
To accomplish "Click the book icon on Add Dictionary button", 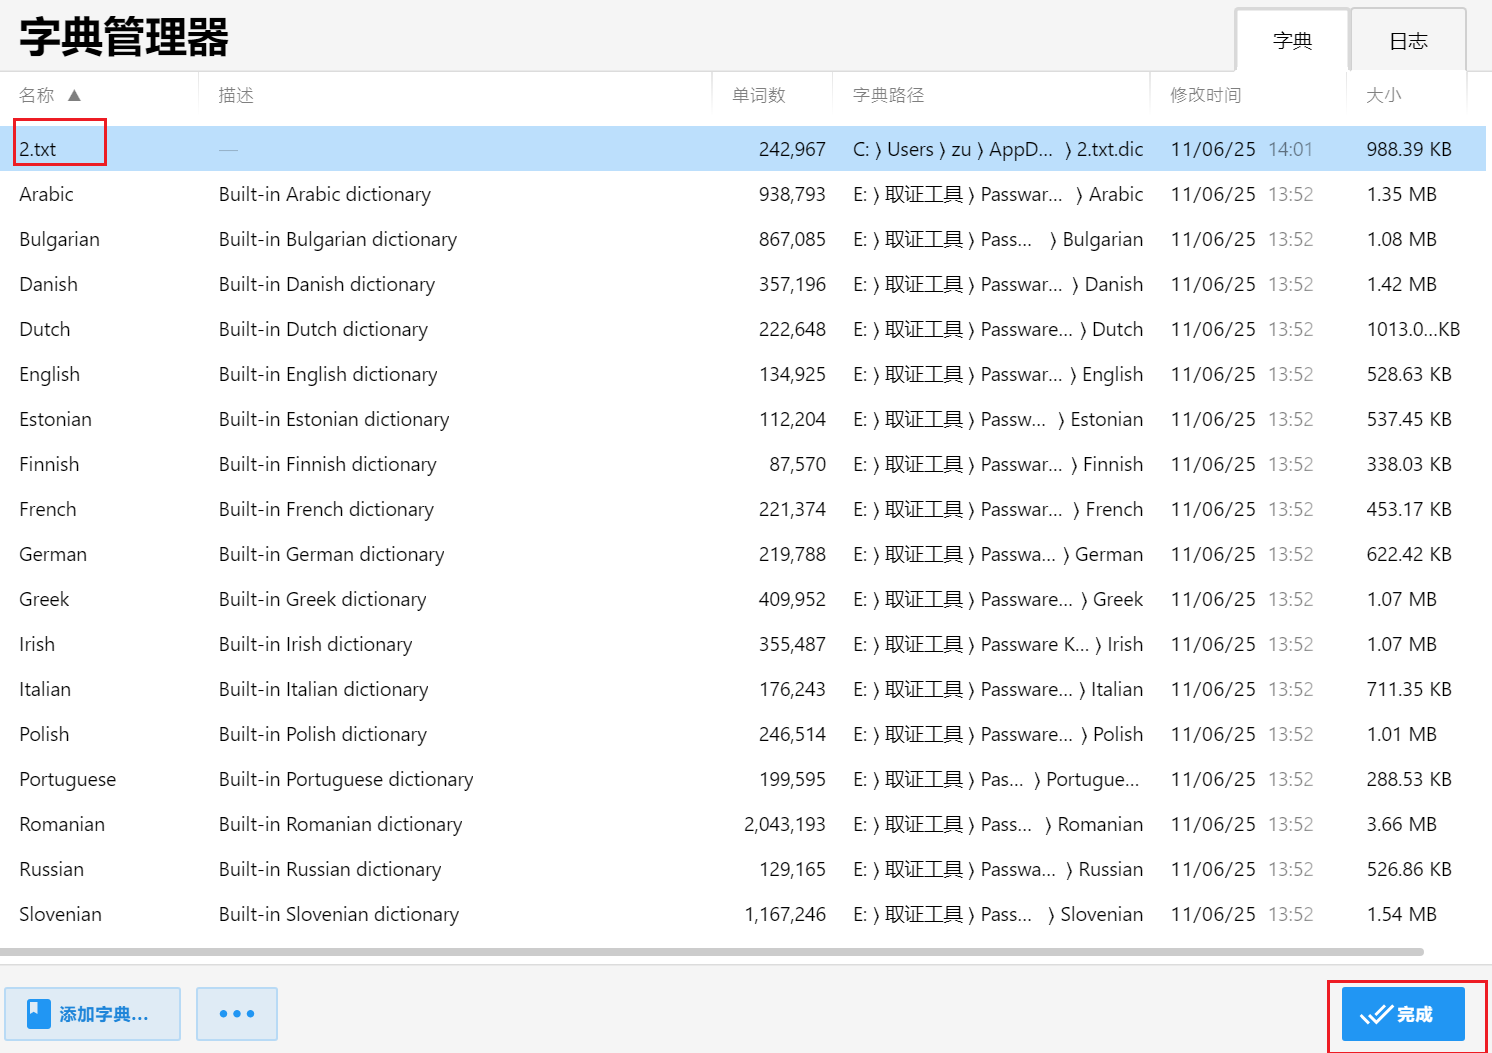I will (38, 1014).
